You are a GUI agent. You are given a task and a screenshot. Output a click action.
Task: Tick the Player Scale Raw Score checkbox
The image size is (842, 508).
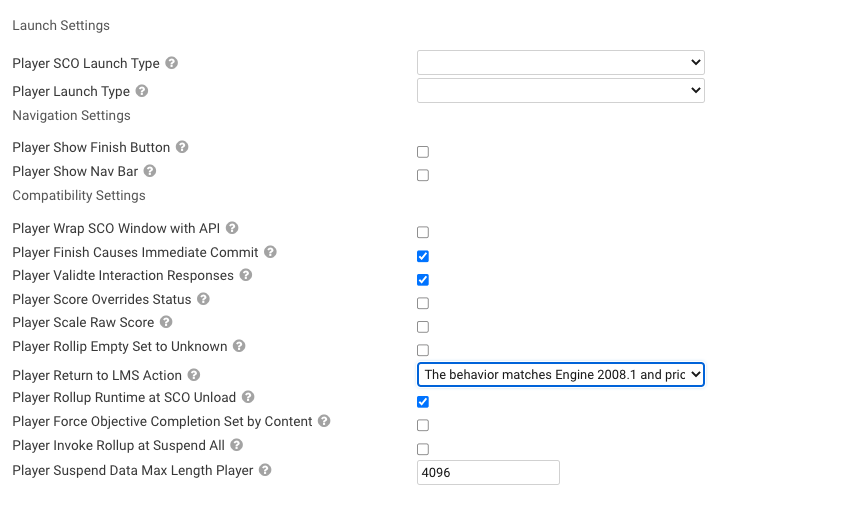tap(423, 327)
